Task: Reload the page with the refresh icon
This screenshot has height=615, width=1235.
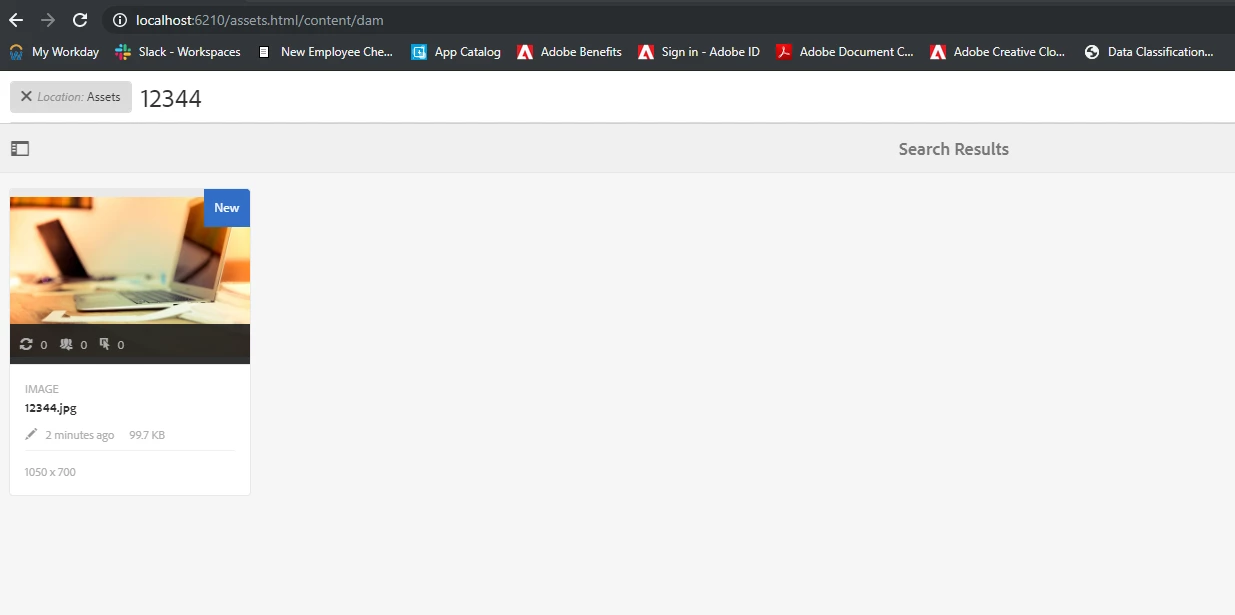Action: [x=80, y=20]
